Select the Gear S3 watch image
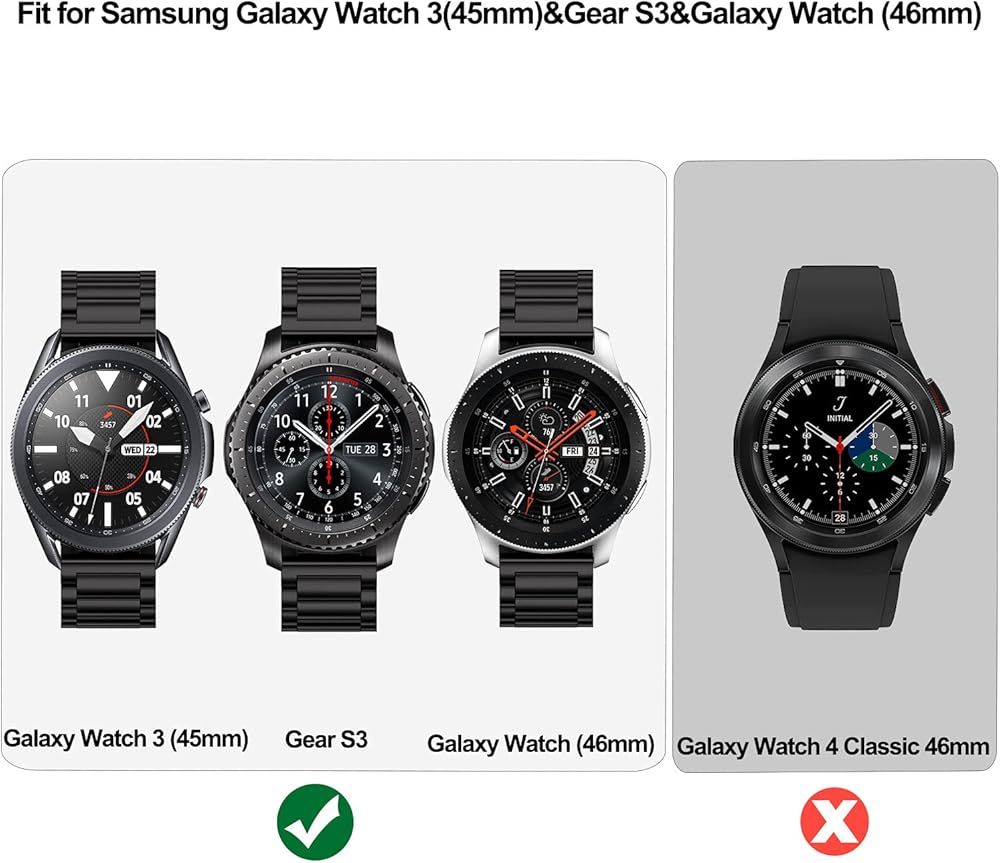Screen dimensions: 1000x863 [329, 449]
